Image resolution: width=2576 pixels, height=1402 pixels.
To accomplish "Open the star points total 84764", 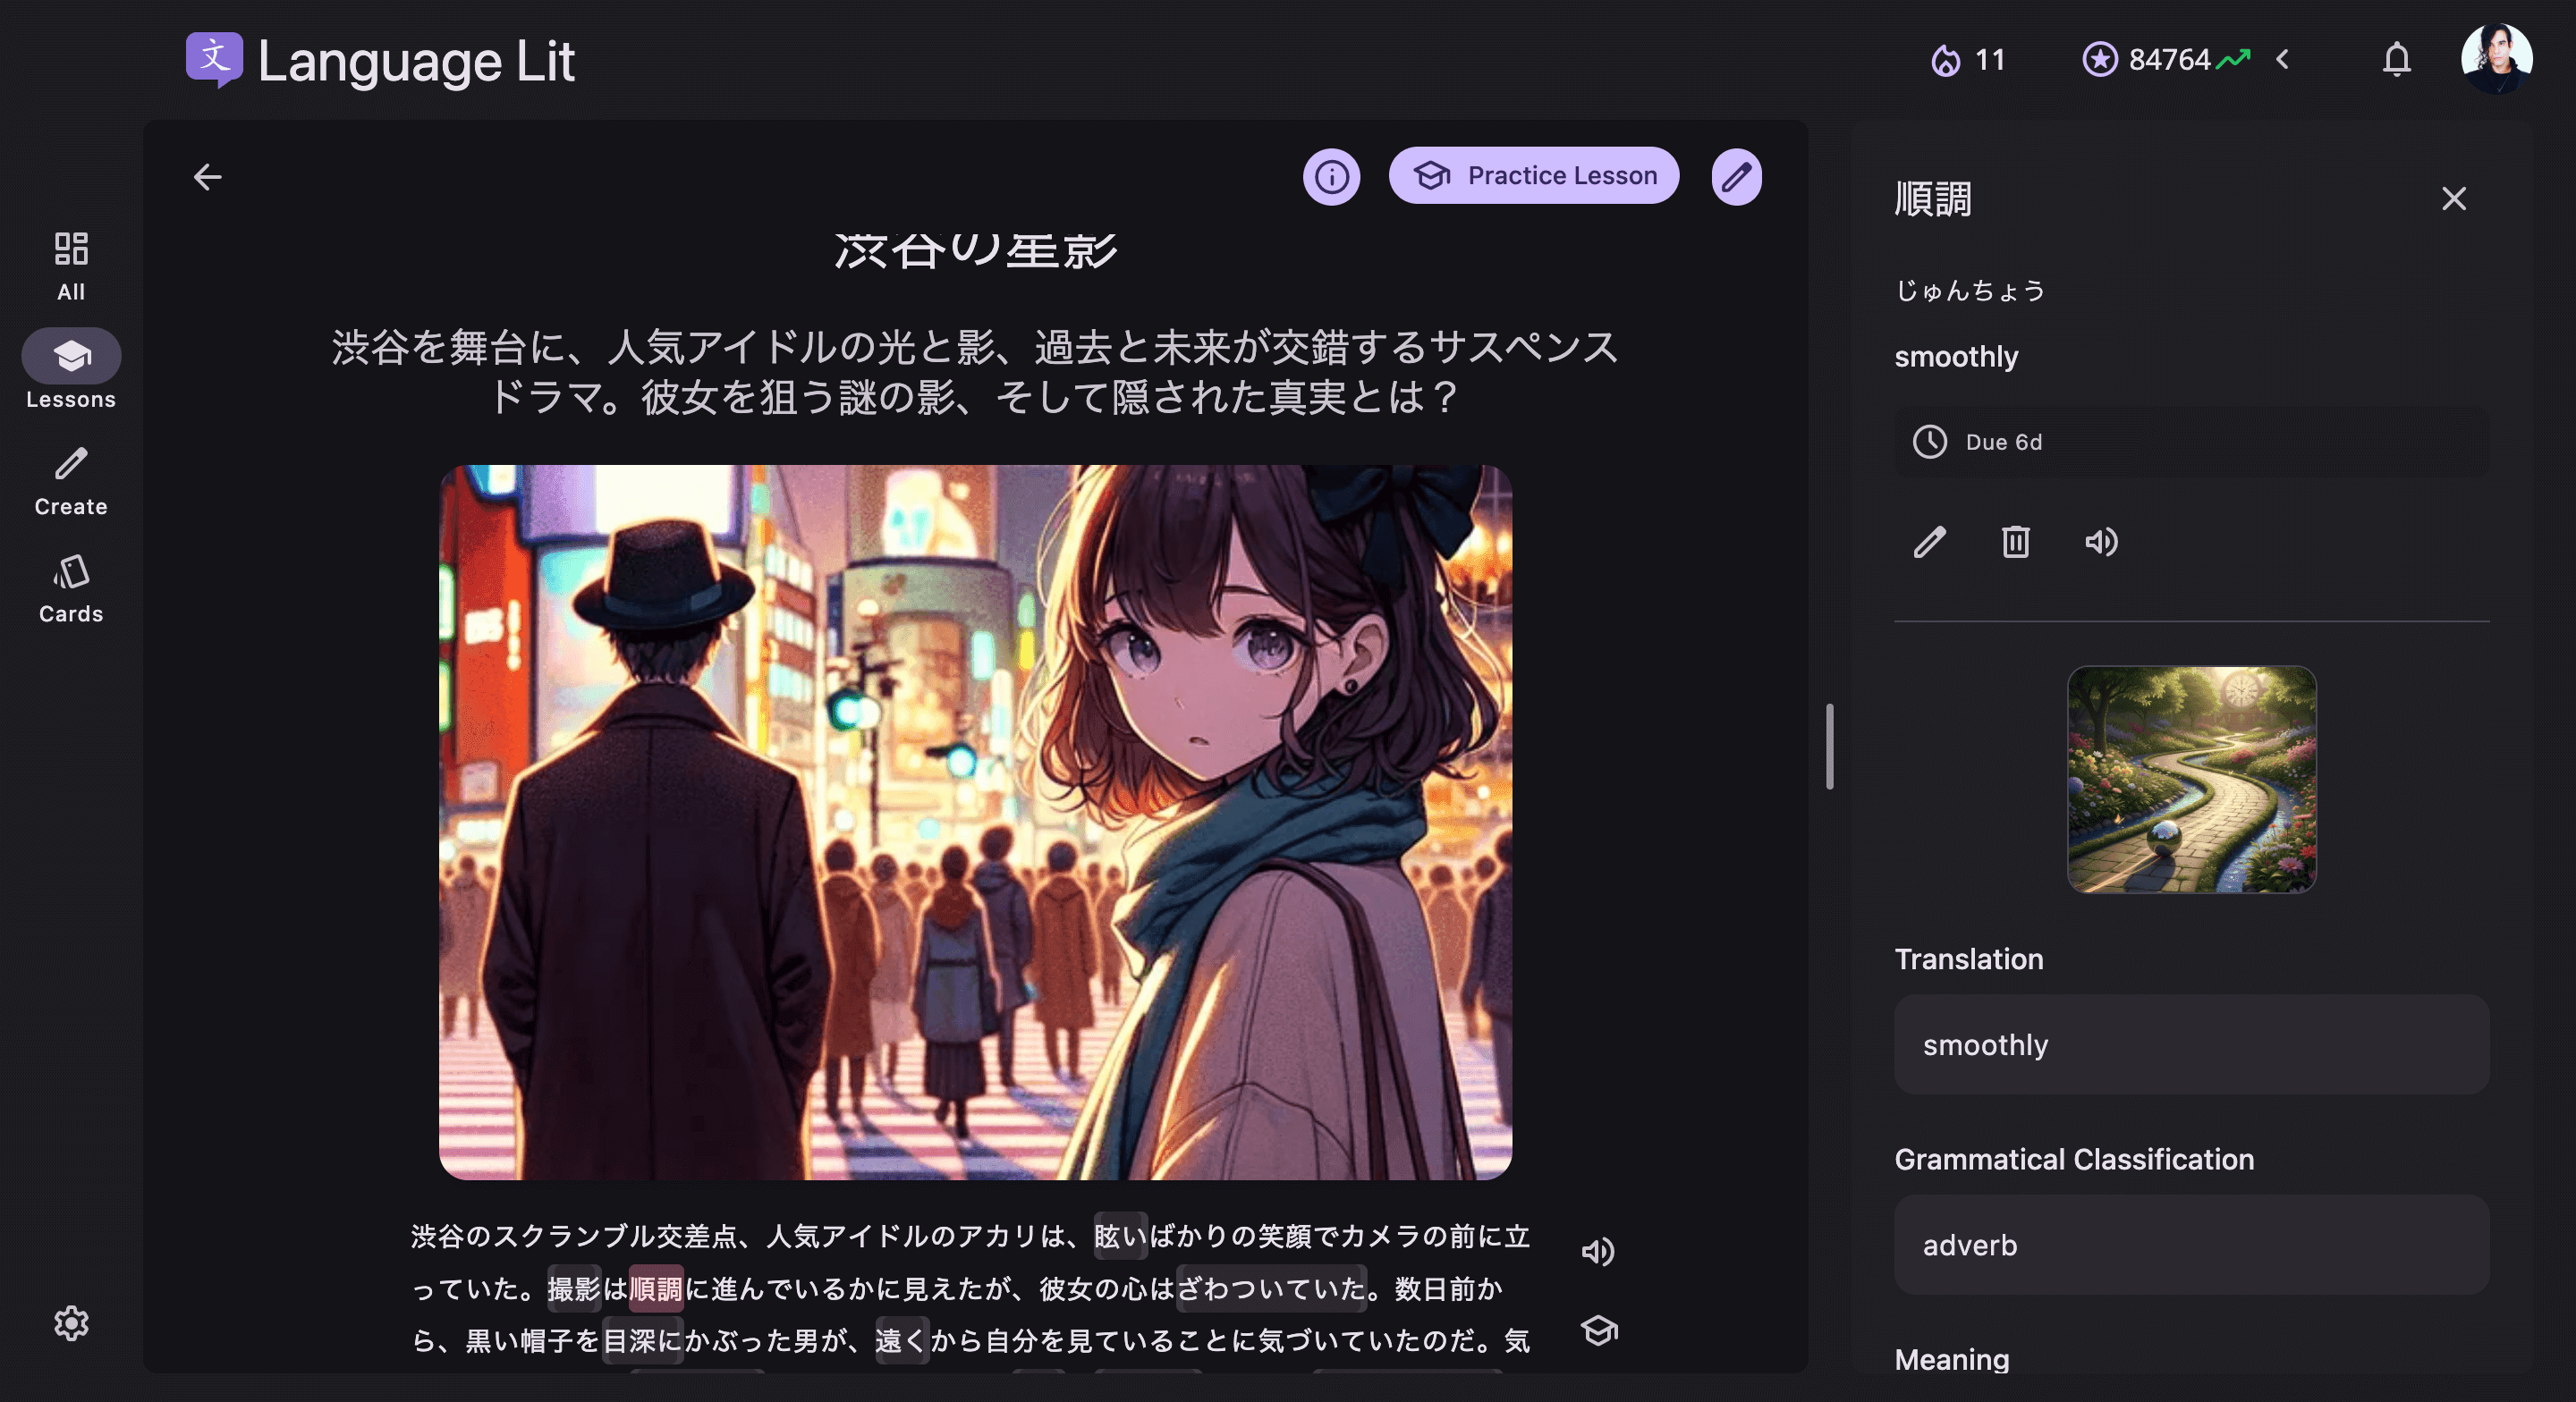I will (x=2166, y=60).
